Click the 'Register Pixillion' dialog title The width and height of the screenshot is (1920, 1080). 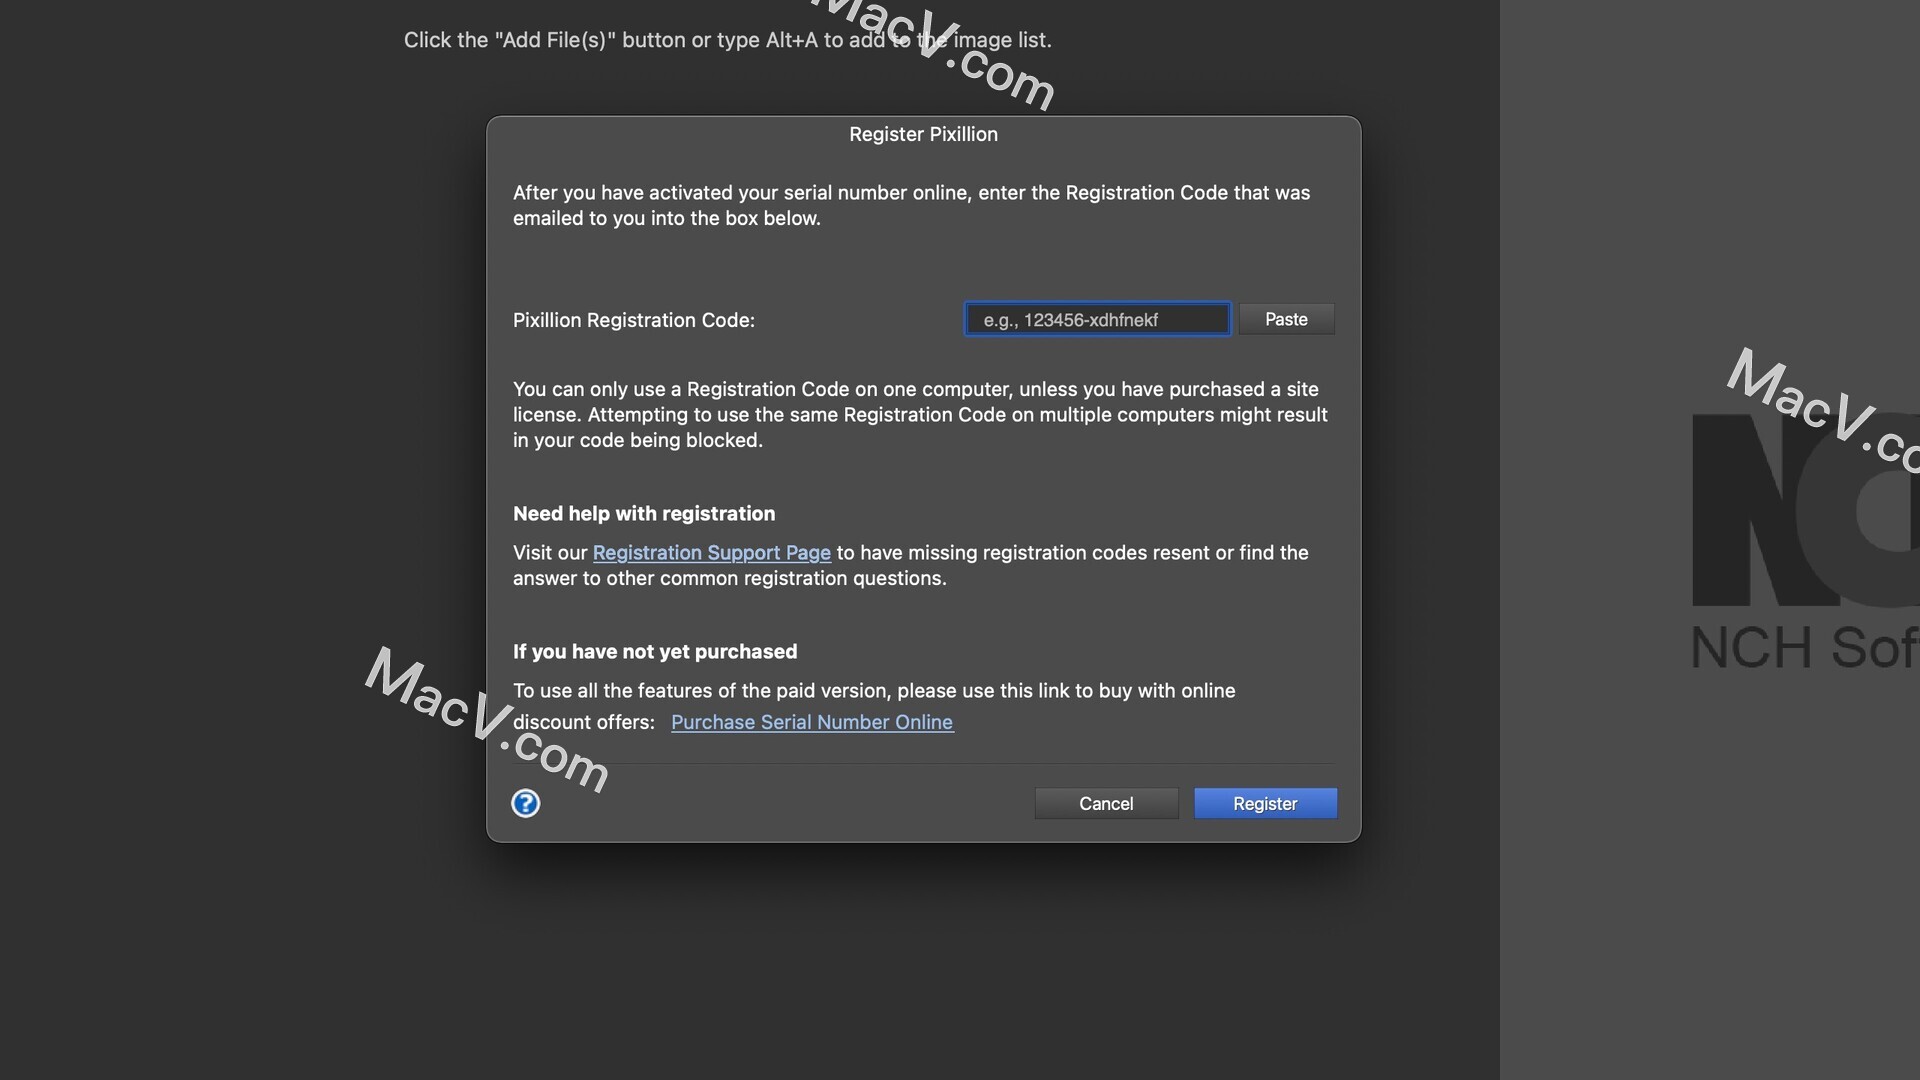point(923,134)
